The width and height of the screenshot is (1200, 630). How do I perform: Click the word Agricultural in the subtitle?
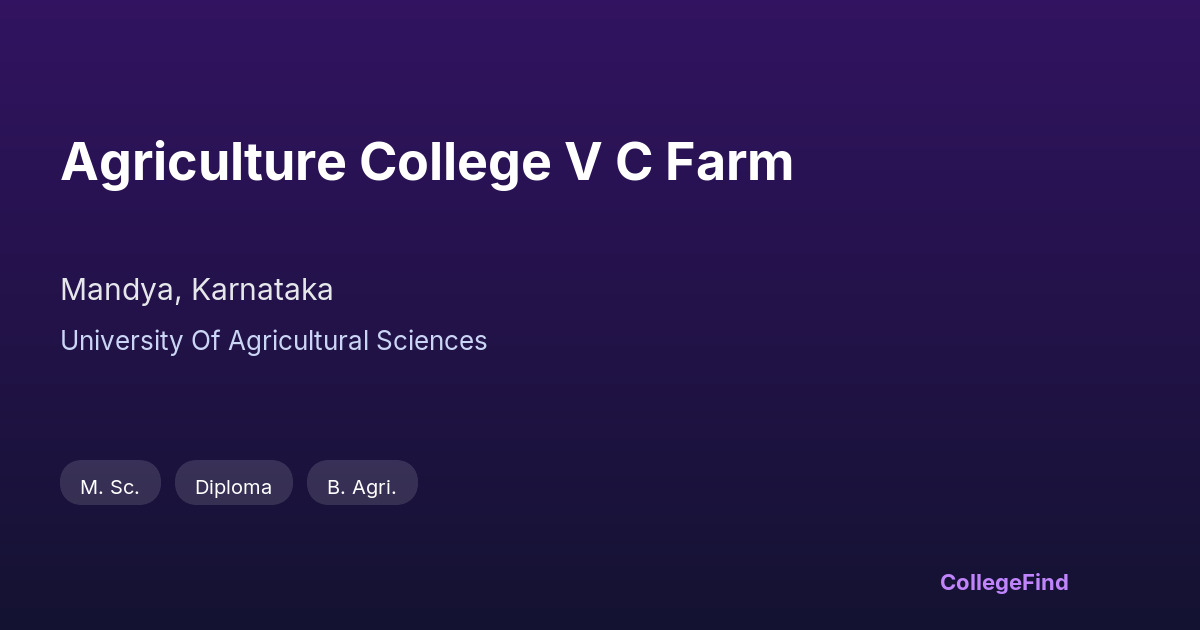coord(299,341)
